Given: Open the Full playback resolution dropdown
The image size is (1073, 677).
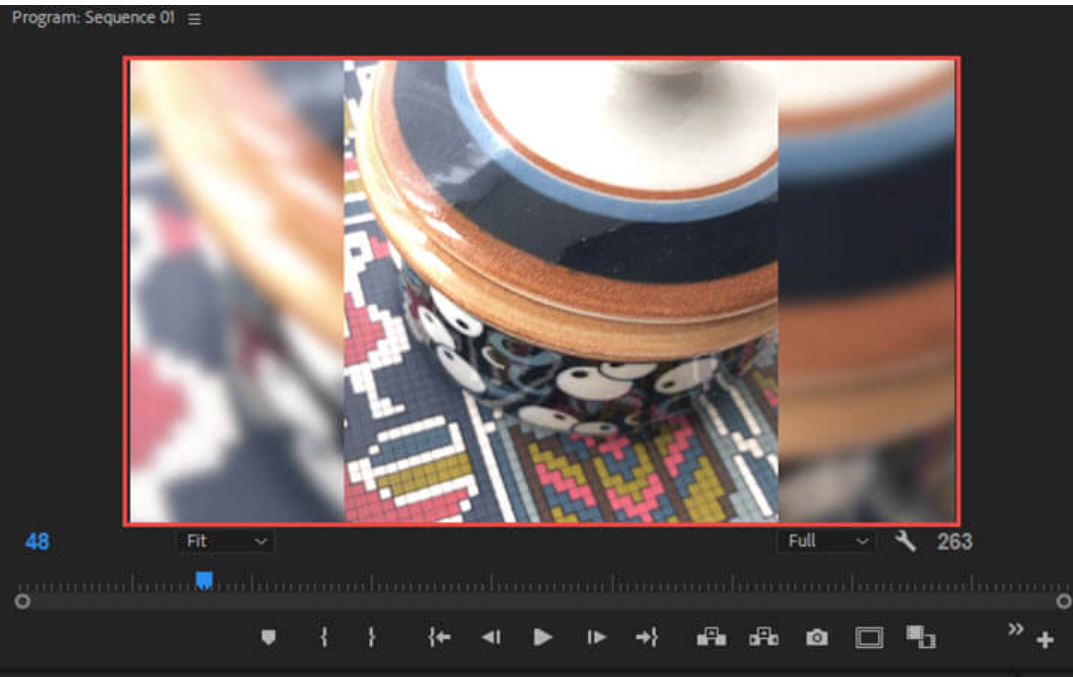Looking at the screenshot, I should point(827,541).
